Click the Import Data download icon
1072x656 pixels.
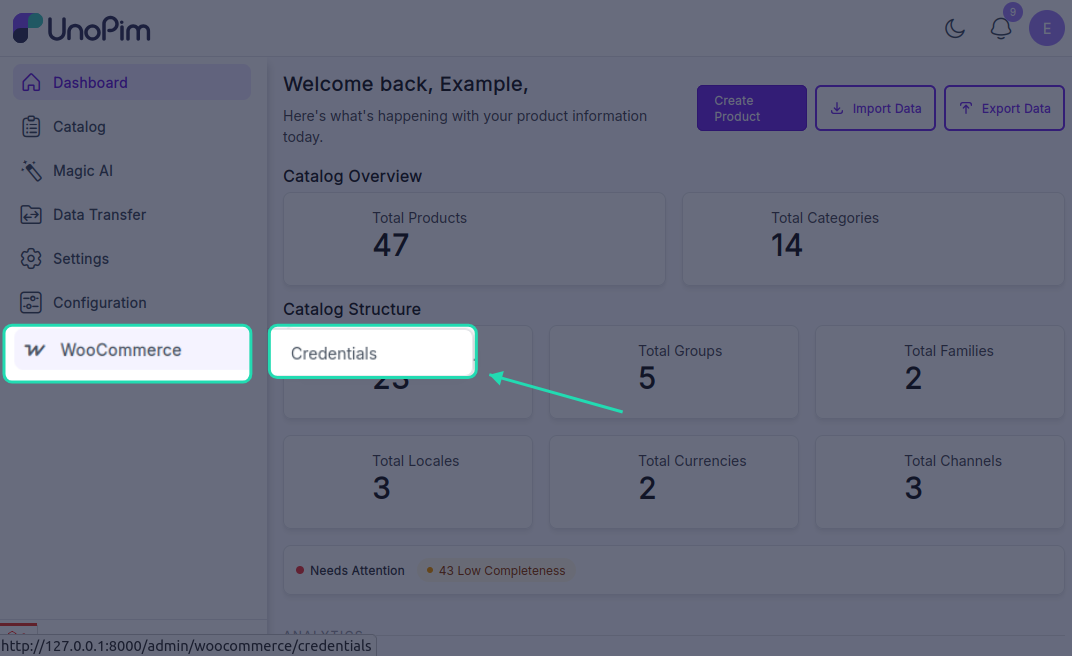tap(836, 108)
